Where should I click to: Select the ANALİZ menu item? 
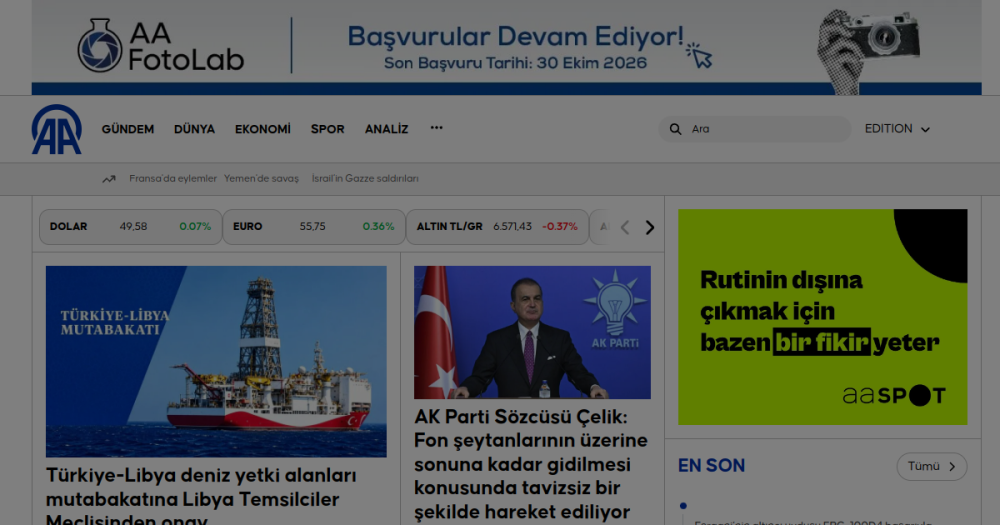pos(386,129)
